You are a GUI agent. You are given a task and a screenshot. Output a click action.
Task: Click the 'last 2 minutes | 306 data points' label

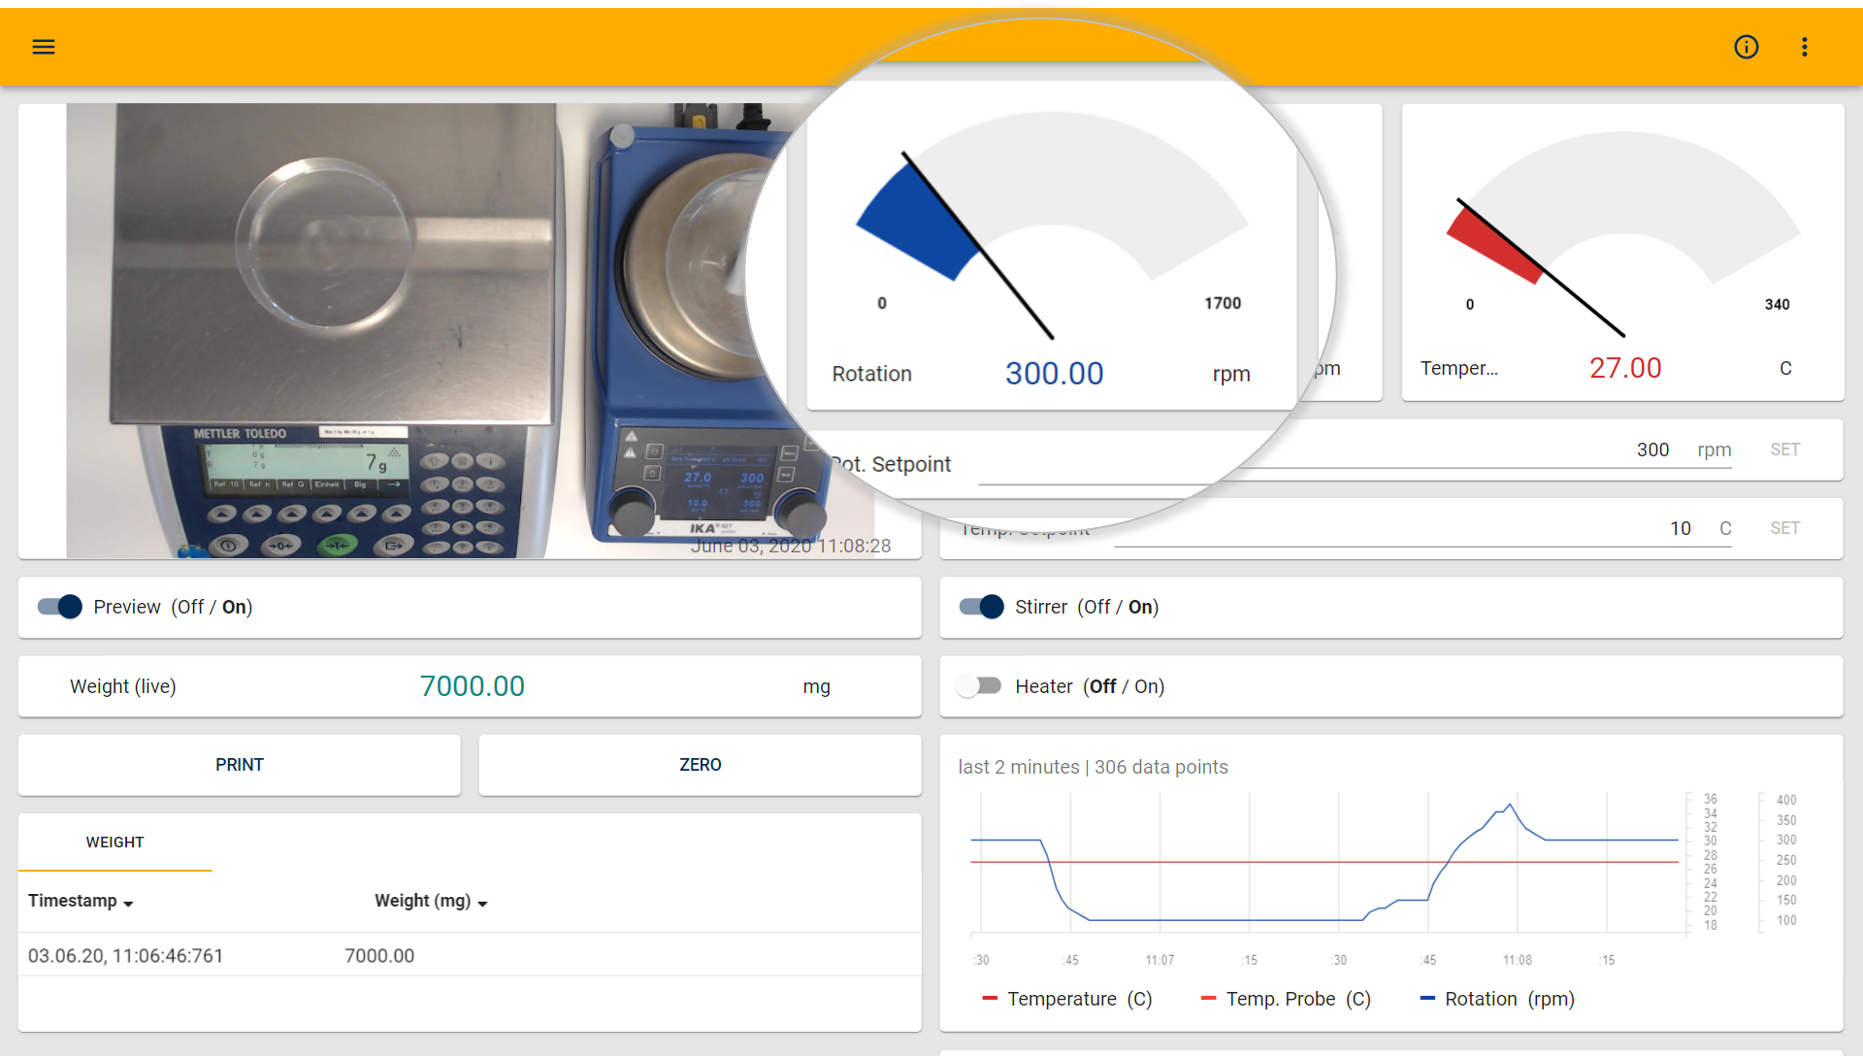pyautogui.click(x=1093, y=767)
